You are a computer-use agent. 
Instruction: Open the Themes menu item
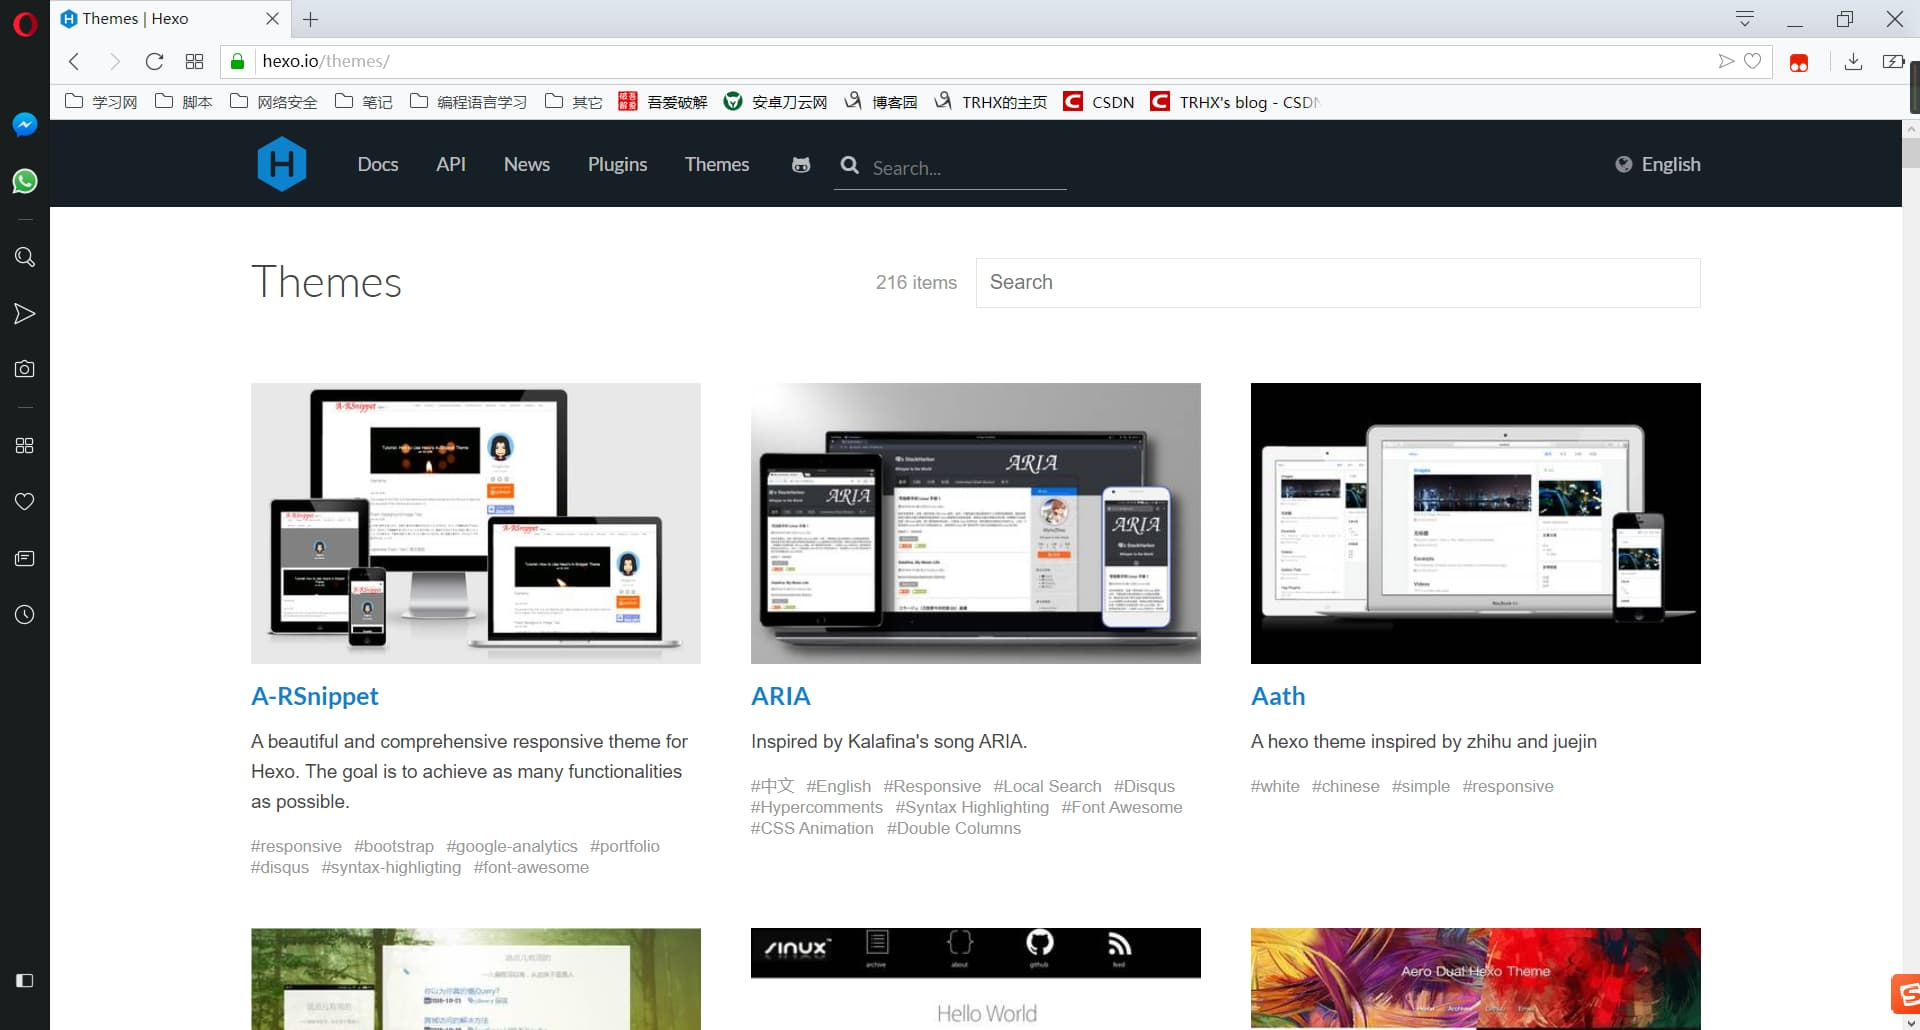point(717,164)
